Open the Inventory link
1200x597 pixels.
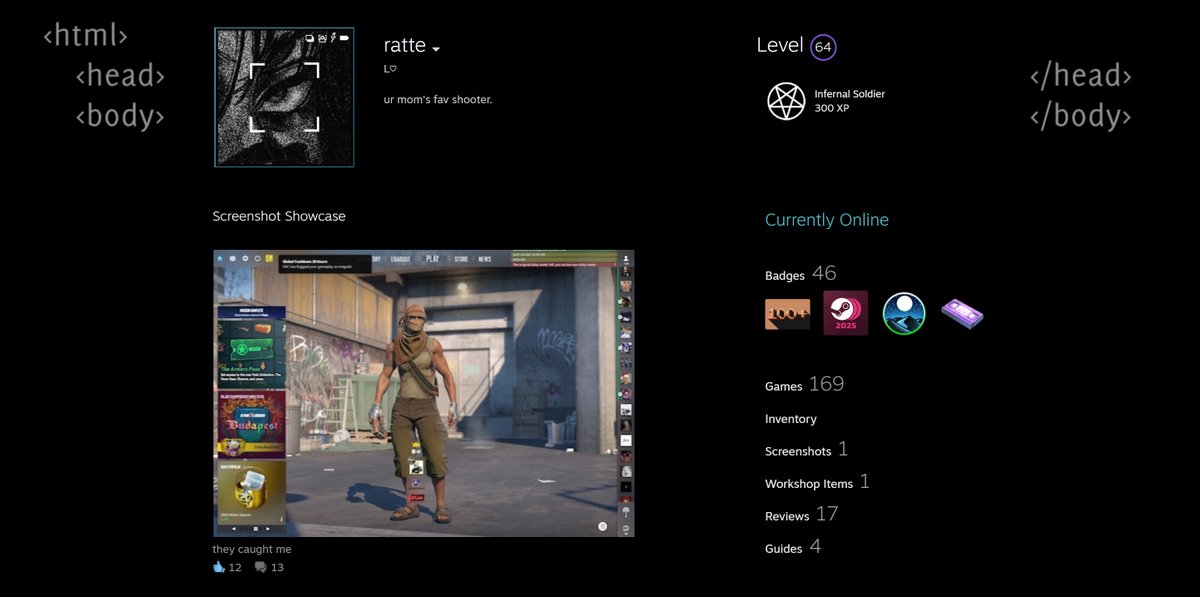791,419
